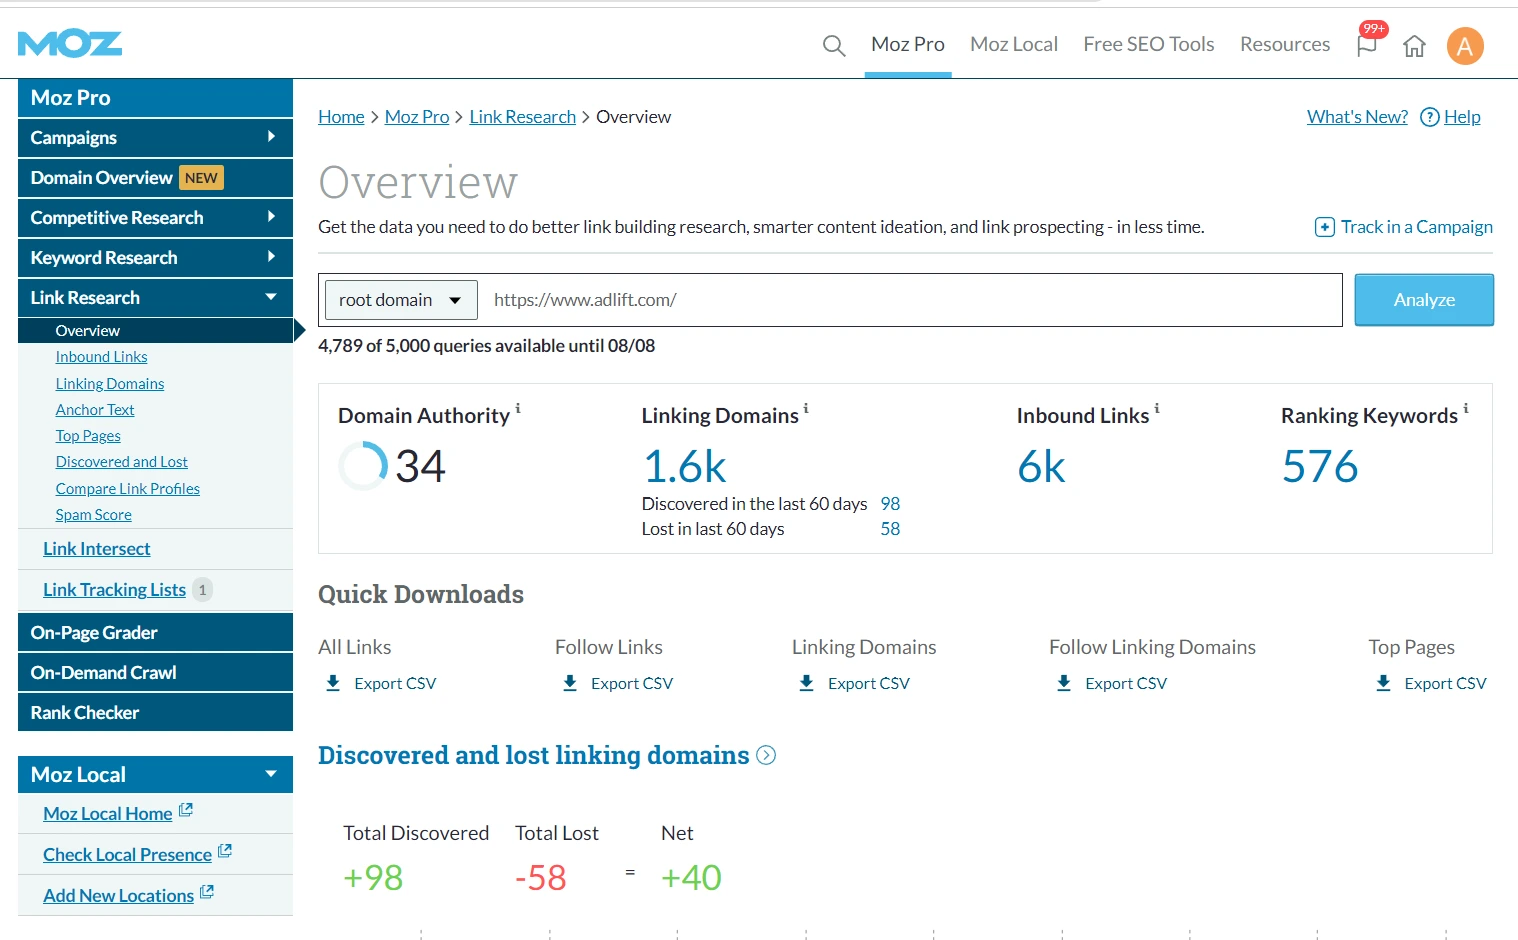Click the 1.6k Linking Domains value
Image resolution: width=1518 pixels, height=940 pixels.
tap(685, 467)
